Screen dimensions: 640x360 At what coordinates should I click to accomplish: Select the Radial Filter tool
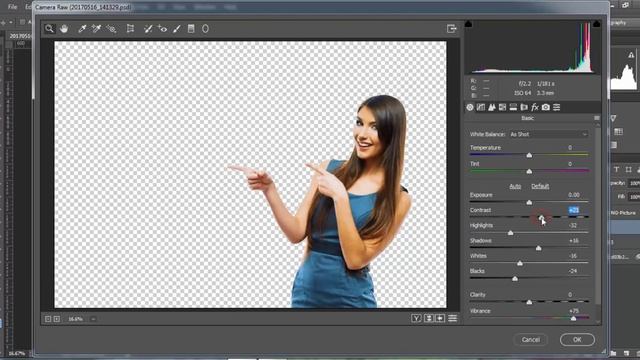pyautogui.click(x=205, y=29)
